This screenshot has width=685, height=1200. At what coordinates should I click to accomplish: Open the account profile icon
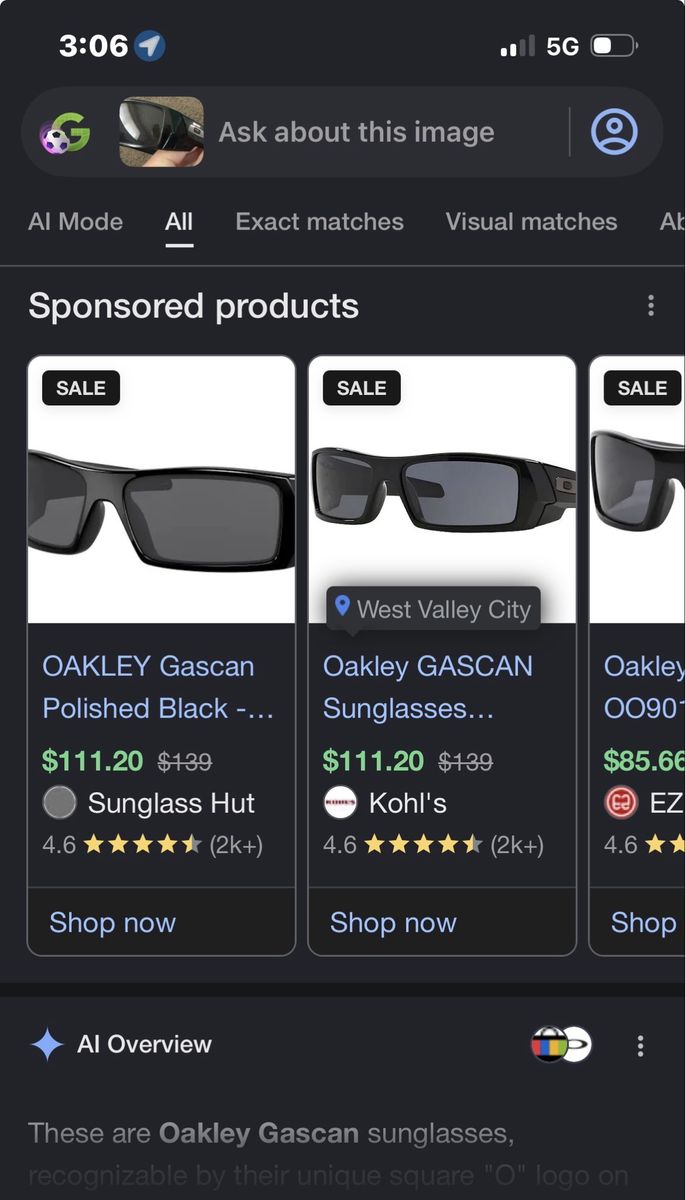614,132
